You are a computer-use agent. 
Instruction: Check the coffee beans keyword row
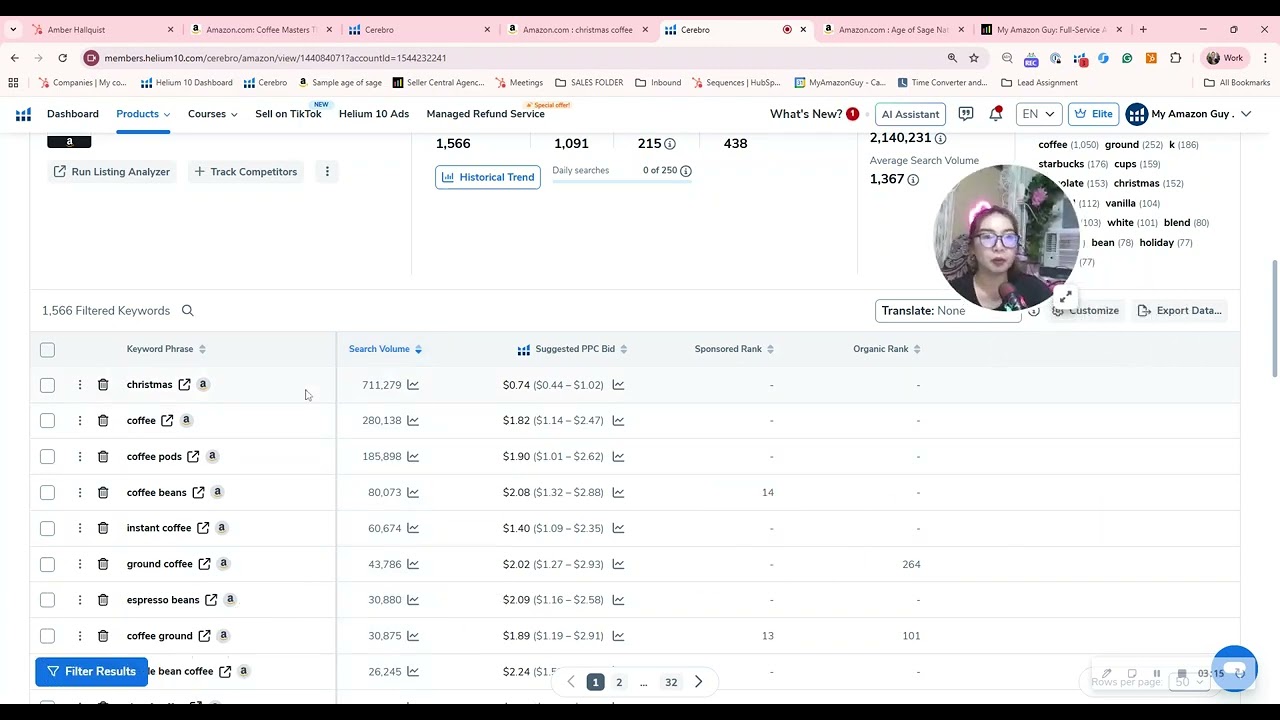coord(47,493)
